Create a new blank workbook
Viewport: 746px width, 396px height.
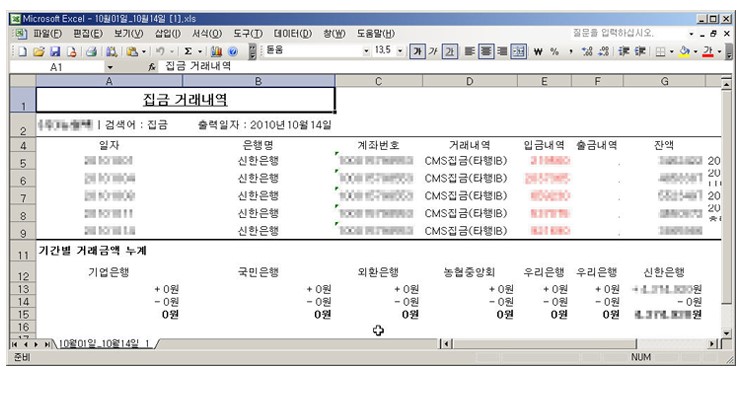tap(22, 51)
